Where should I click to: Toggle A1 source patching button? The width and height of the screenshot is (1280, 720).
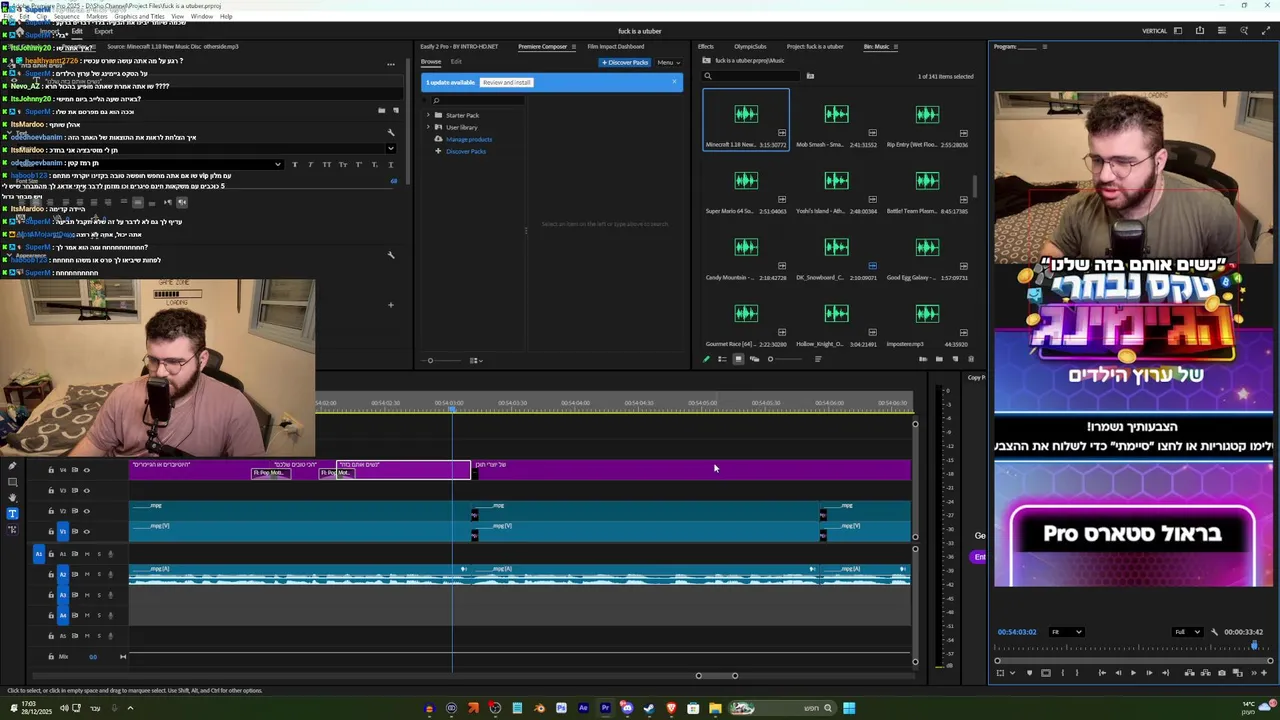pos(39,554)
